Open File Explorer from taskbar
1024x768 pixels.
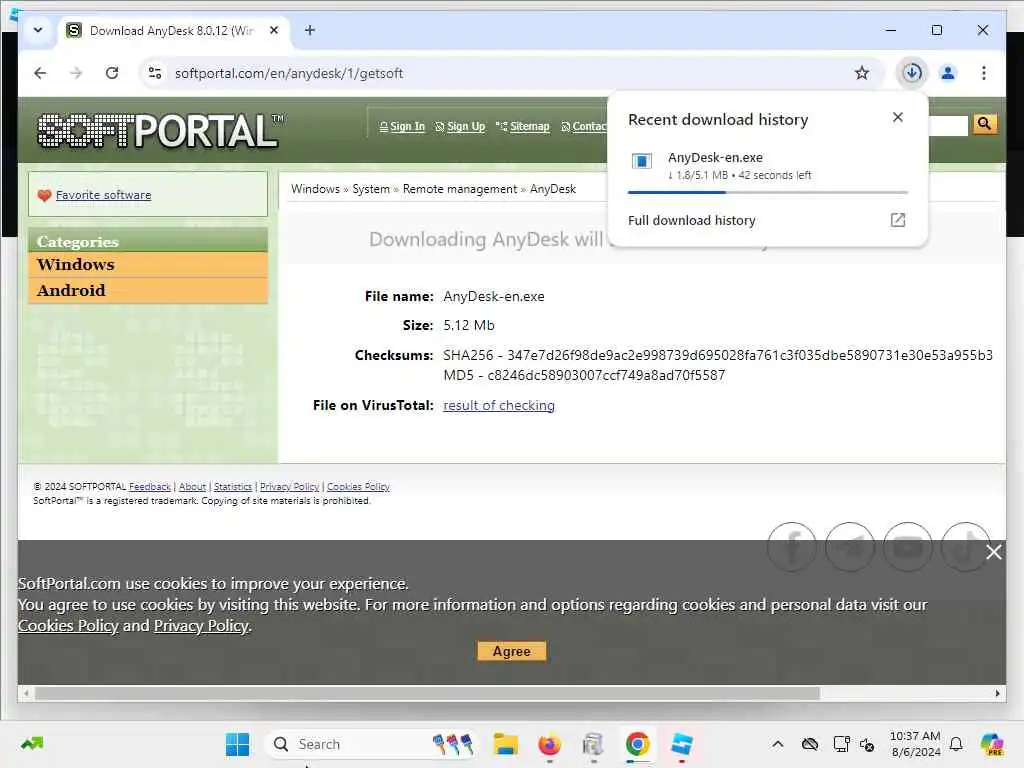pos(505,744)
